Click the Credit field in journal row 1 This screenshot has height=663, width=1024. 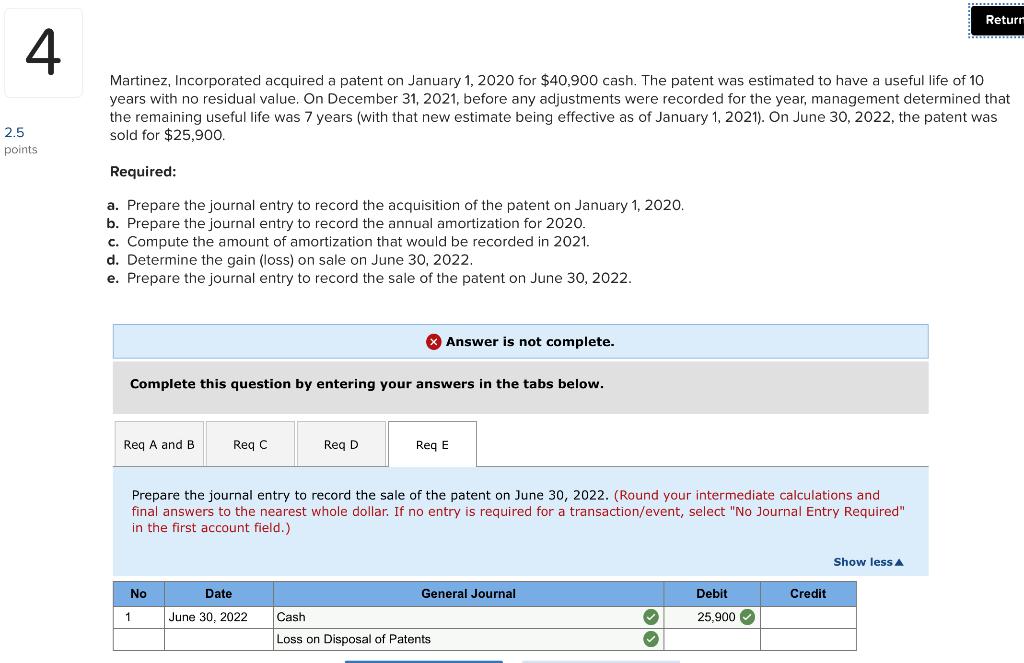point(808,617)
